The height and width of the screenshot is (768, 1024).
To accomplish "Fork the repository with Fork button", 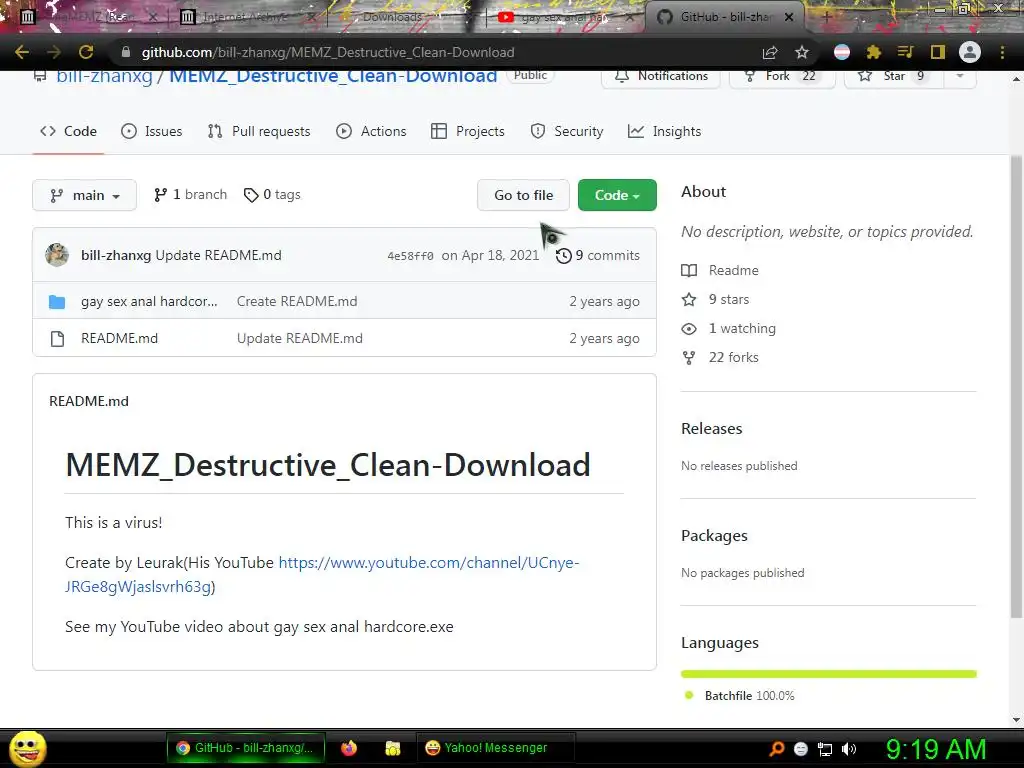I will tap(782, 76).
